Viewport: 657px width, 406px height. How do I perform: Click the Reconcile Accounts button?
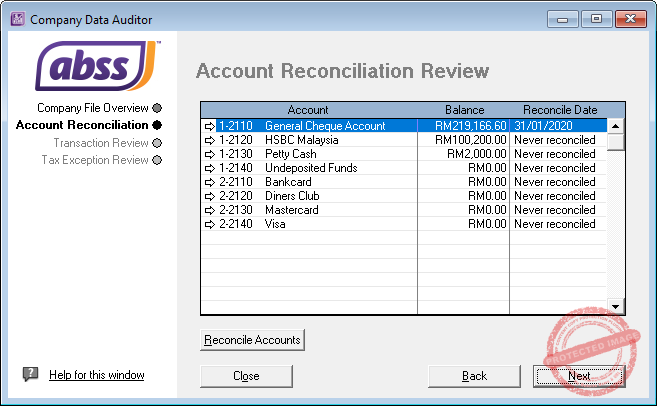click(252, 340)
